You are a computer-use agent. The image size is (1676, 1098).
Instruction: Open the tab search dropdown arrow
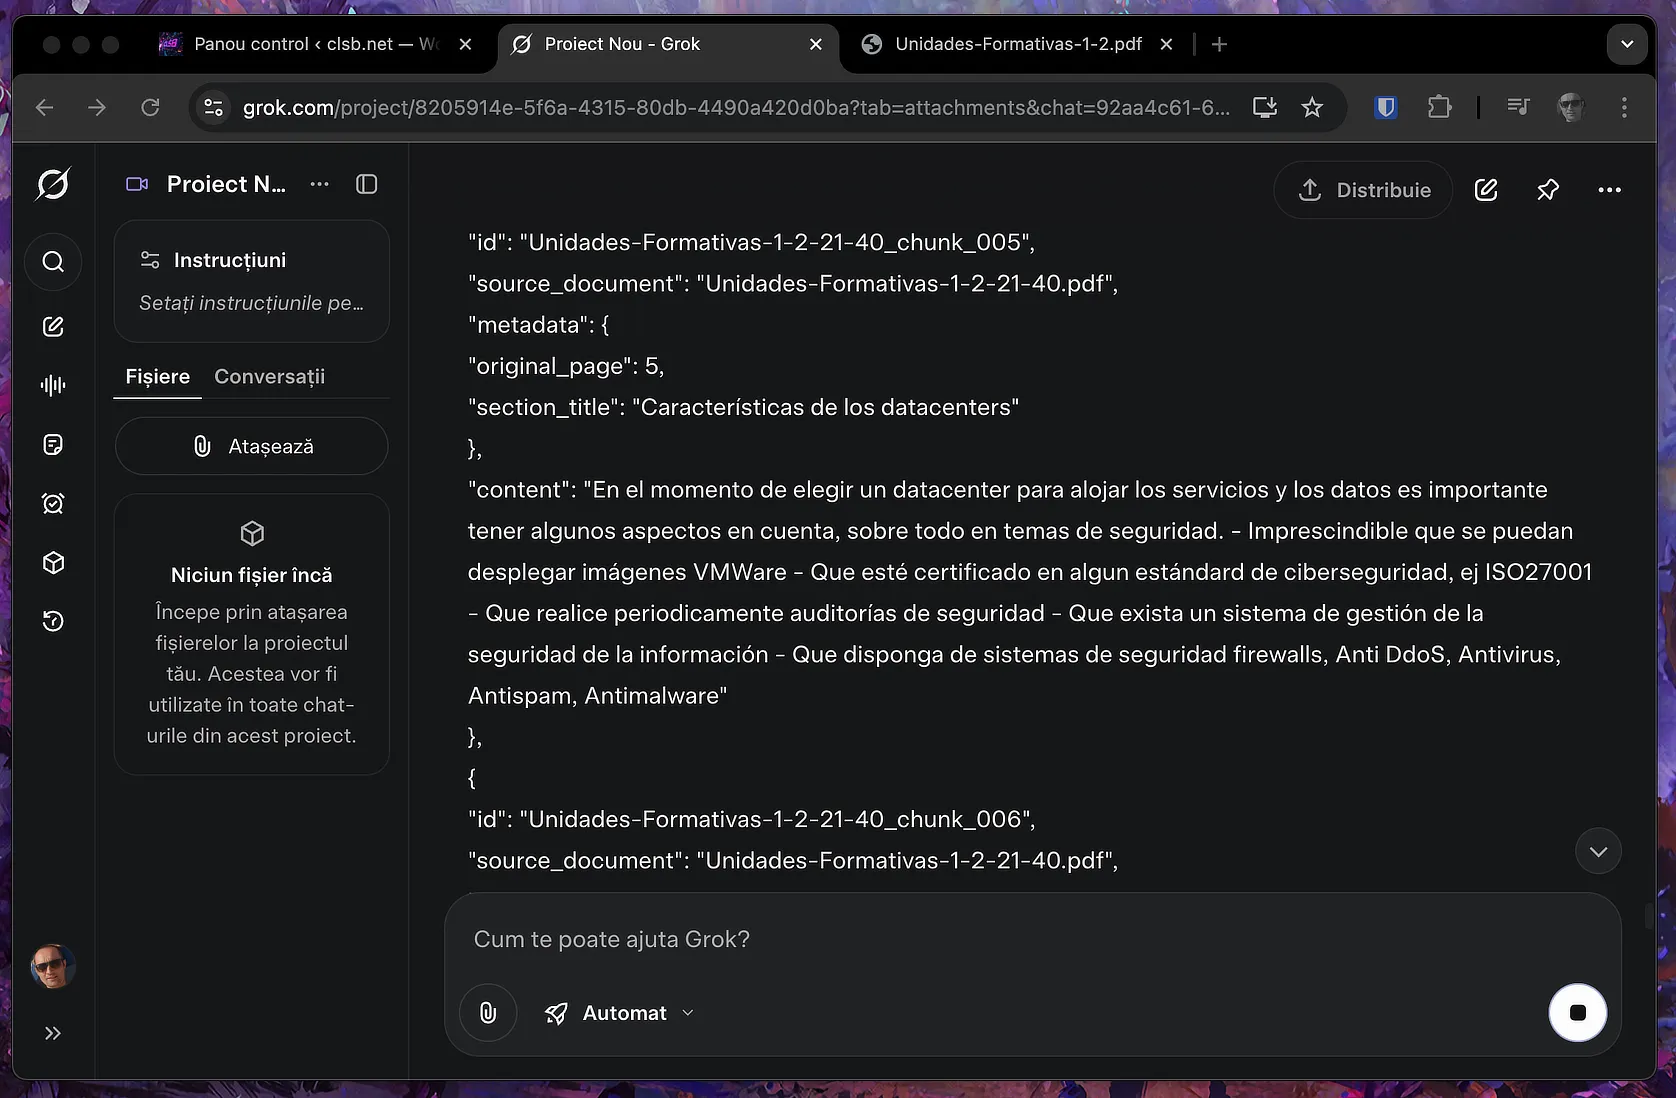click(1627, 44)
